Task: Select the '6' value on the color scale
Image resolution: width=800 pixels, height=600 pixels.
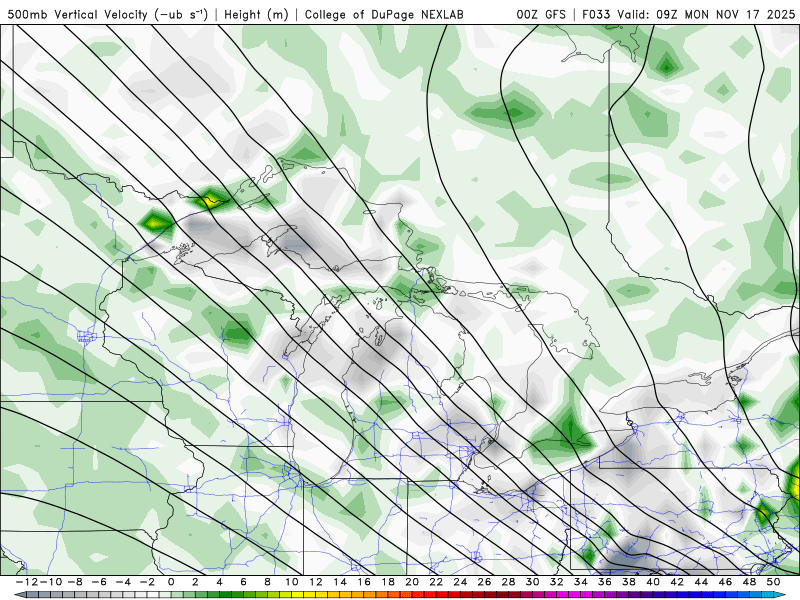Action: pos(243,582)
